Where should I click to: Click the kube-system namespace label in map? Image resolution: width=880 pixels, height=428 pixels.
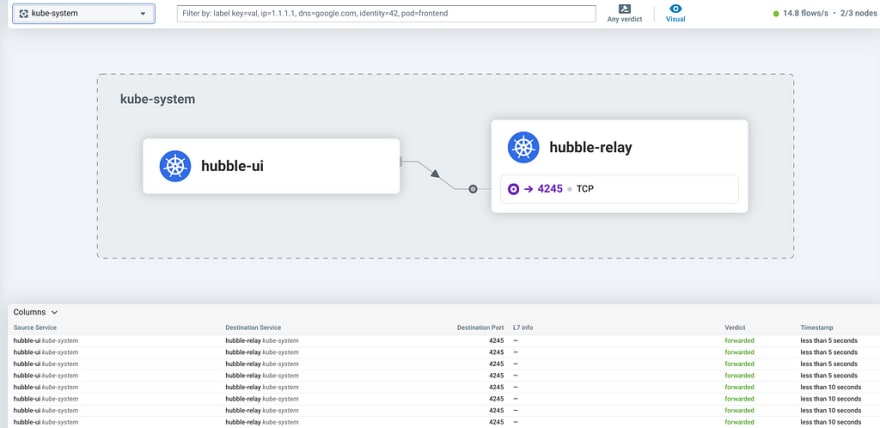(x=158, y=99)
